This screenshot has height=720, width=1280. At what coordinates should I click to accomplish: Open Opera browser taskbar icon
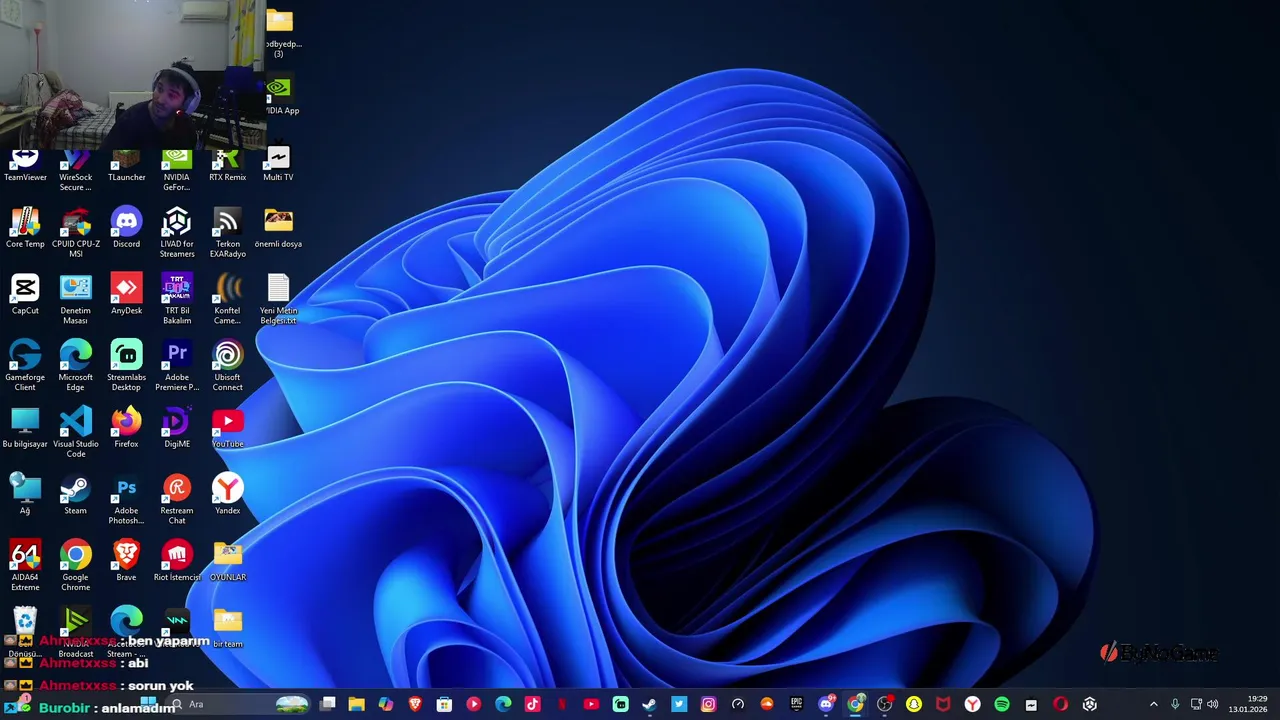pyautogui.click(x=1060, y=704)
